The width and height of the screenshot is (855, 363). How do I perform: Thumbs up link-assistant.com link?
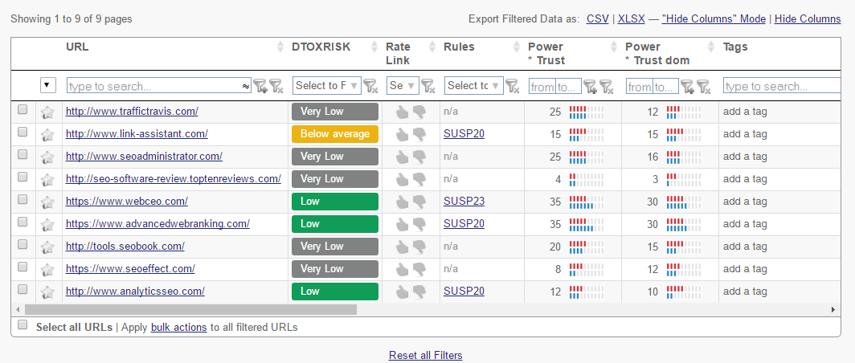(402, 134)
